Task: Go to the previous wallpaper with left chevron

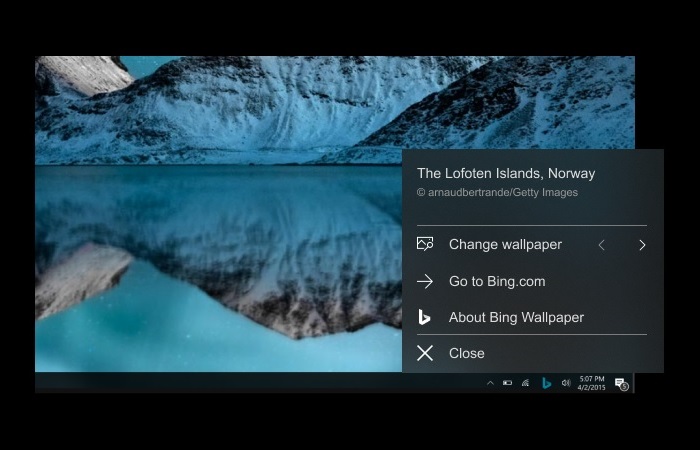Action: [601, 245]
